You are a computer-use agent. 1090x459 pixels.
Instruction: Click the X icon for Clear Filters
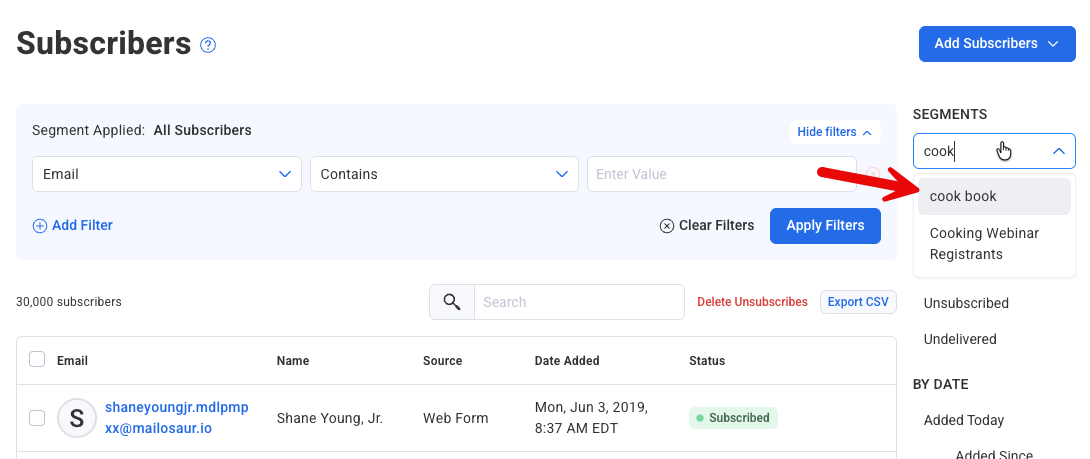(x=667, y=226)
